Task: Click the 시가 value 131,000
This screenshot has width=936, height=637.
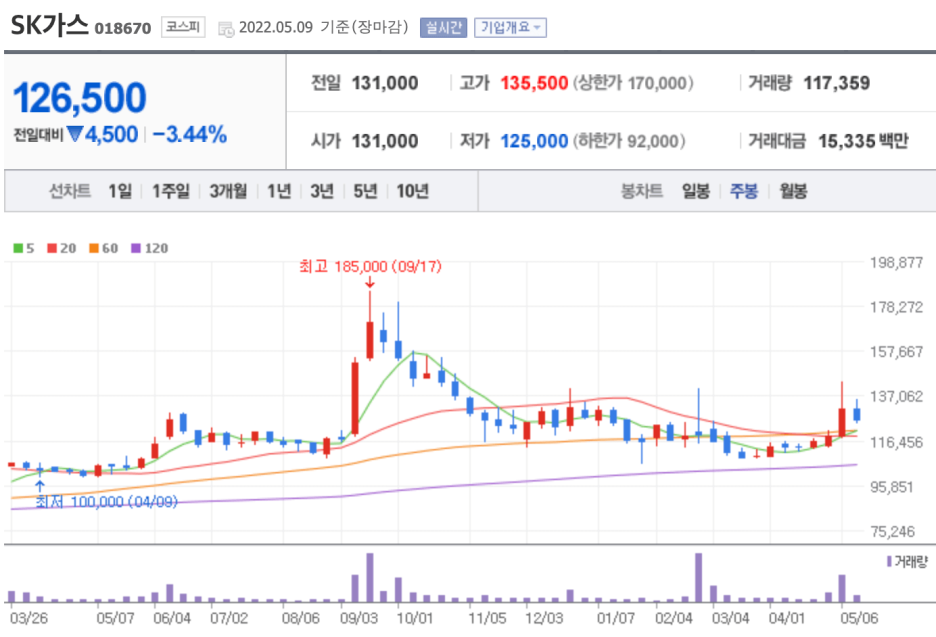Action: point(385,141)
